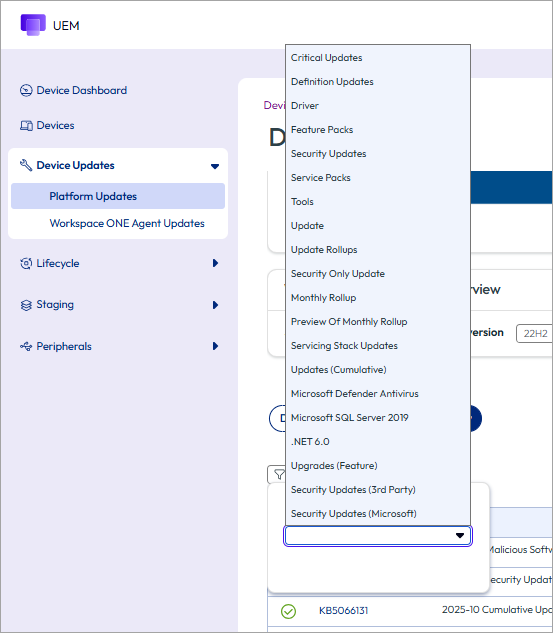Expand the Peripherals section arrow
The height and width of the screenshot is (633, 553).
pyautogui.click(x=215, y=346)
